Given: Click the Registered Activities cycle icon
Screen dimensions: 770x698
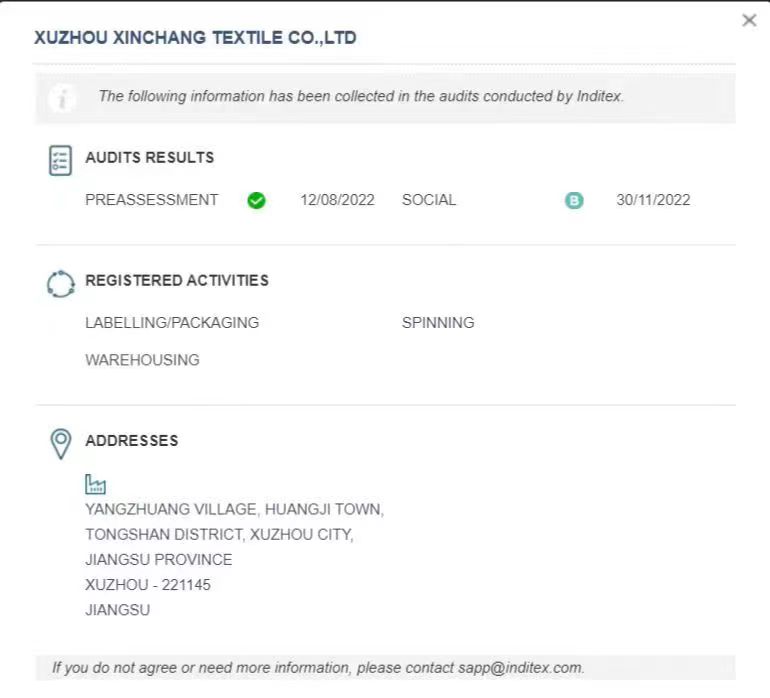Looking at the screenshot, I should tap(61, 284).
